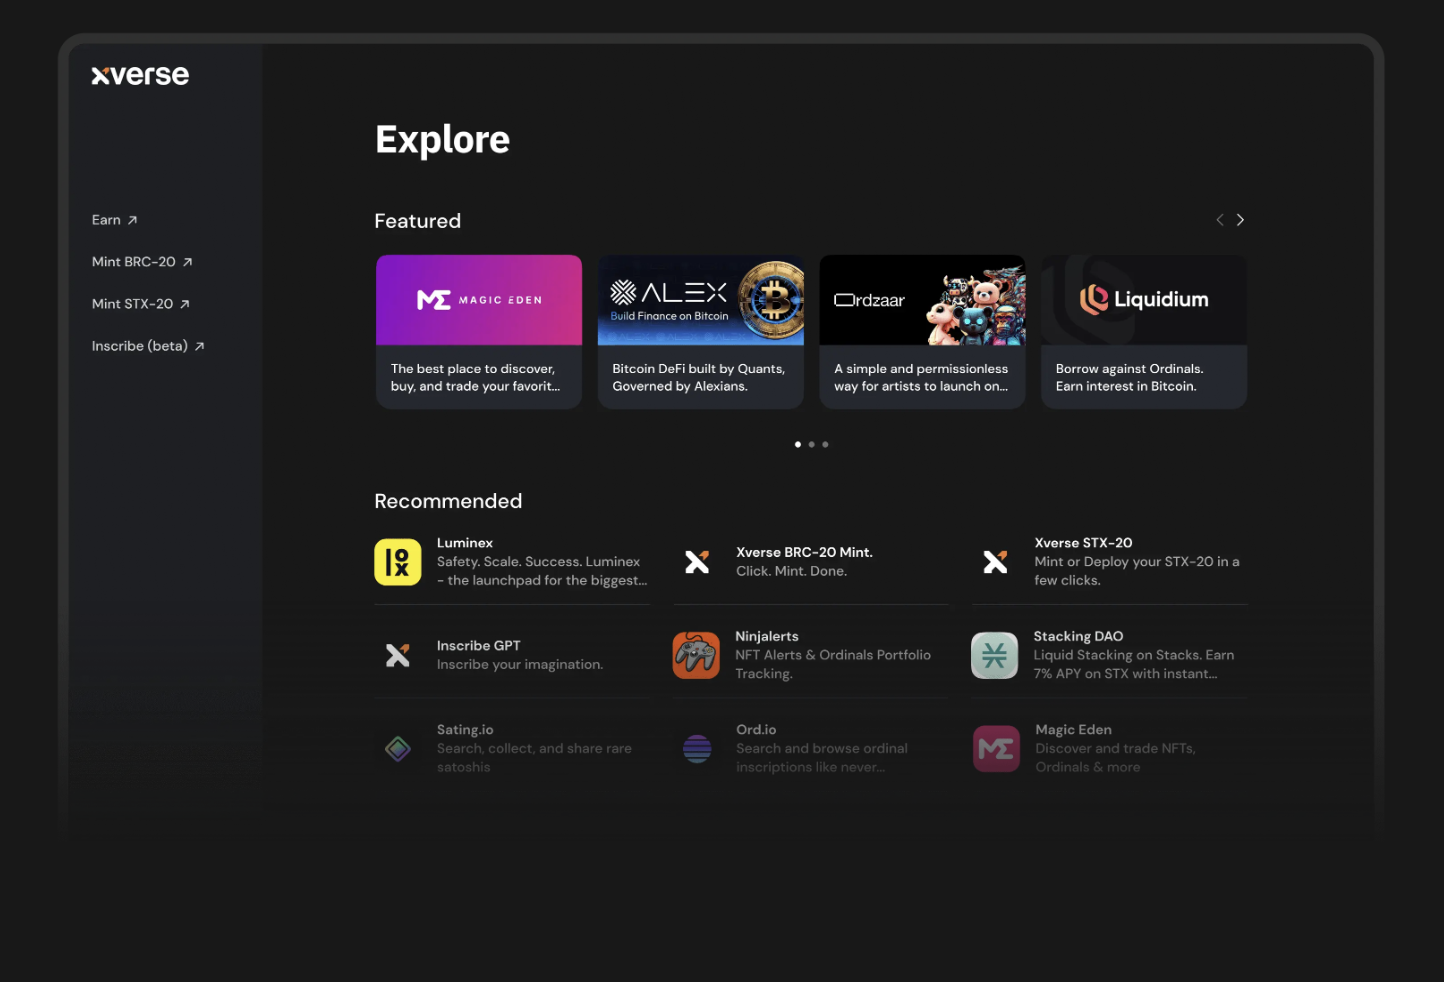The height and width of the screenshot is (982, 1444).
Task: Open the Inscribe (beta) sidebar link
Action: click(x=147, y=346)
